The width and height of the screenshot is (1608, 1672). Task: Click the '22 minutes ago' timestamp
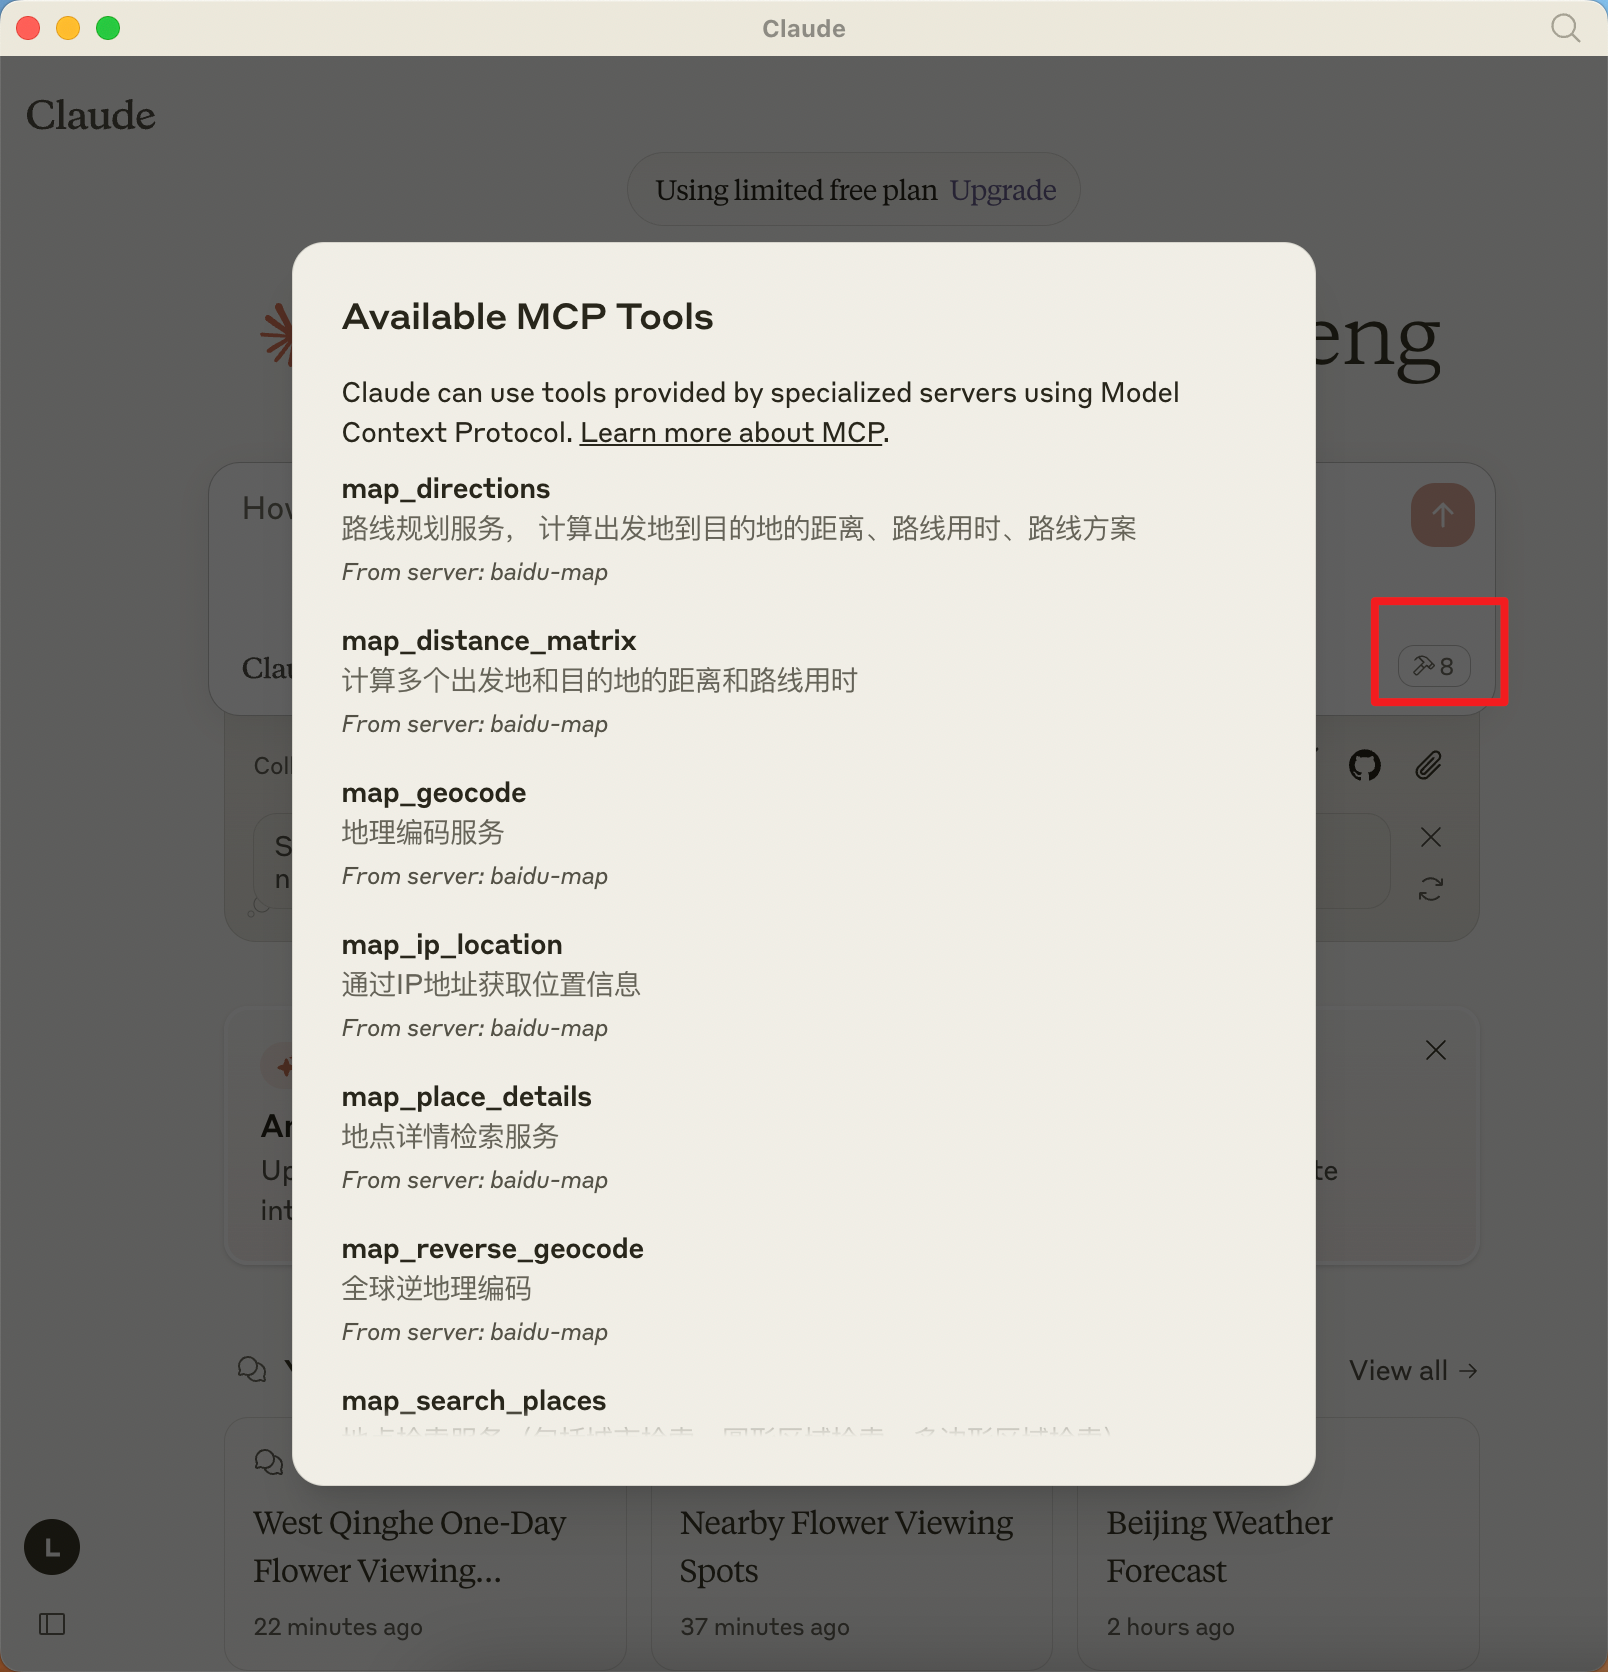[338, 1627]
